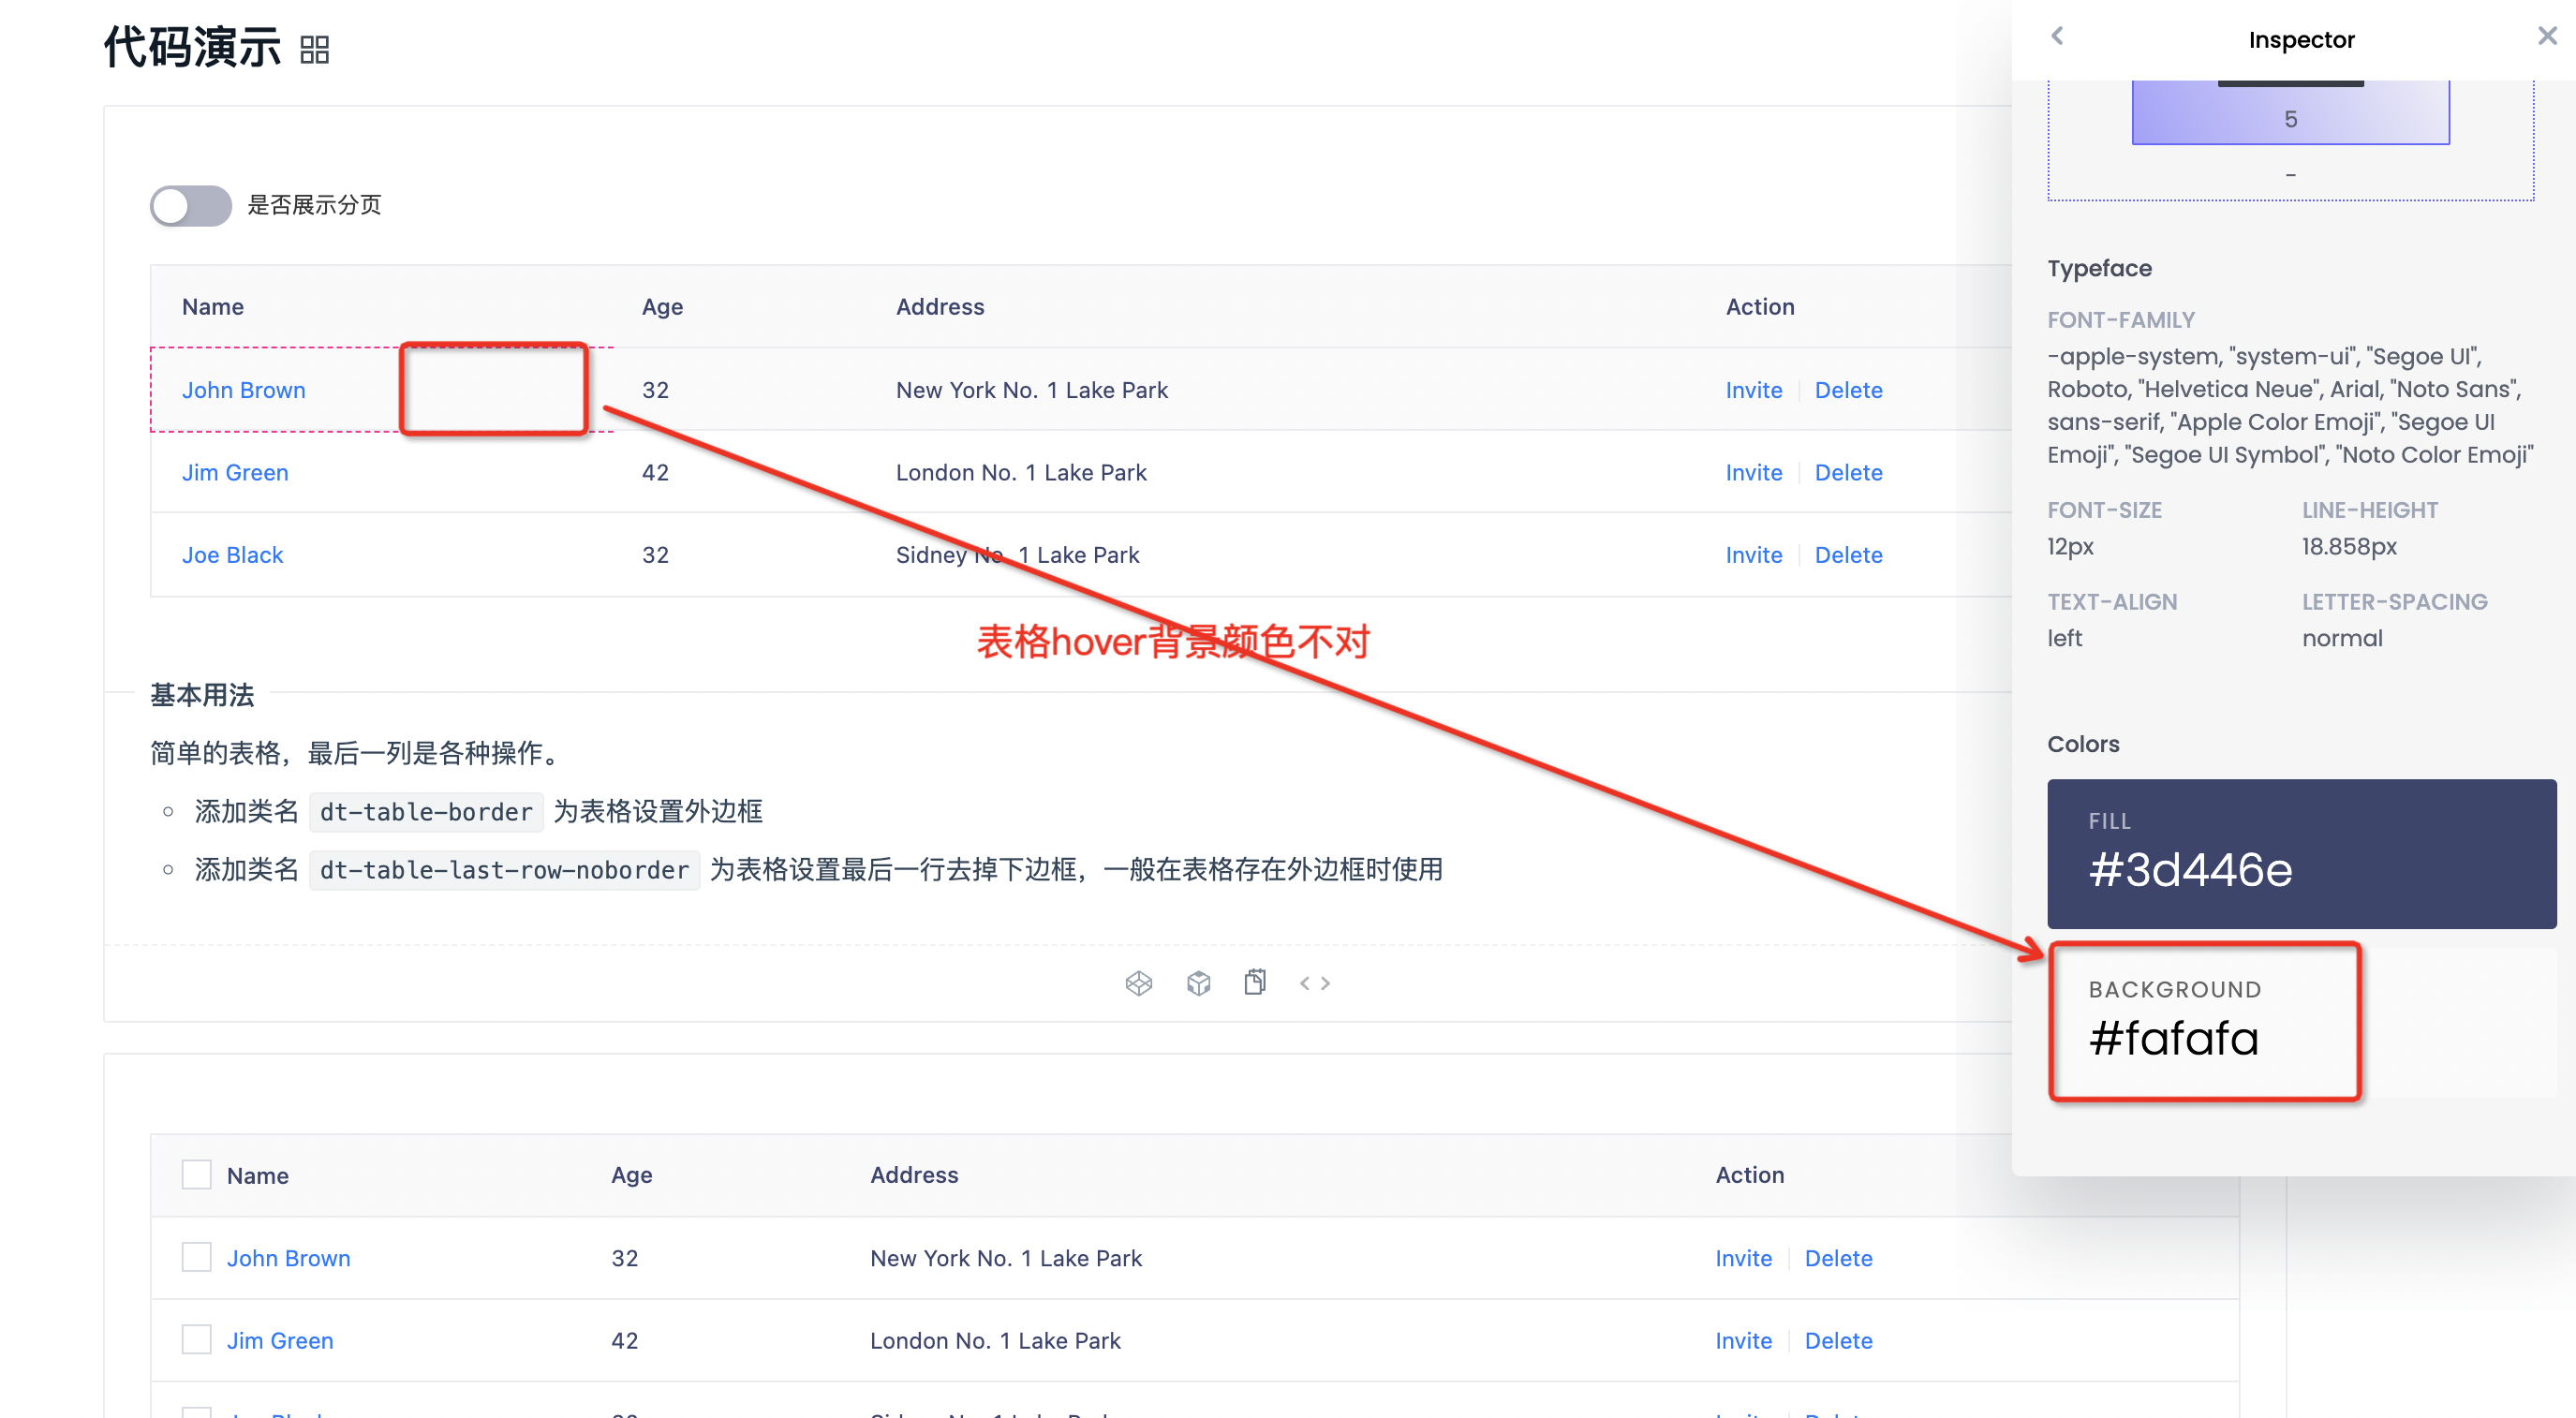The width and height of the screenshot is (2576, 1418).
Task: Copy the demo code snippet
Action: click(1255, 982)
